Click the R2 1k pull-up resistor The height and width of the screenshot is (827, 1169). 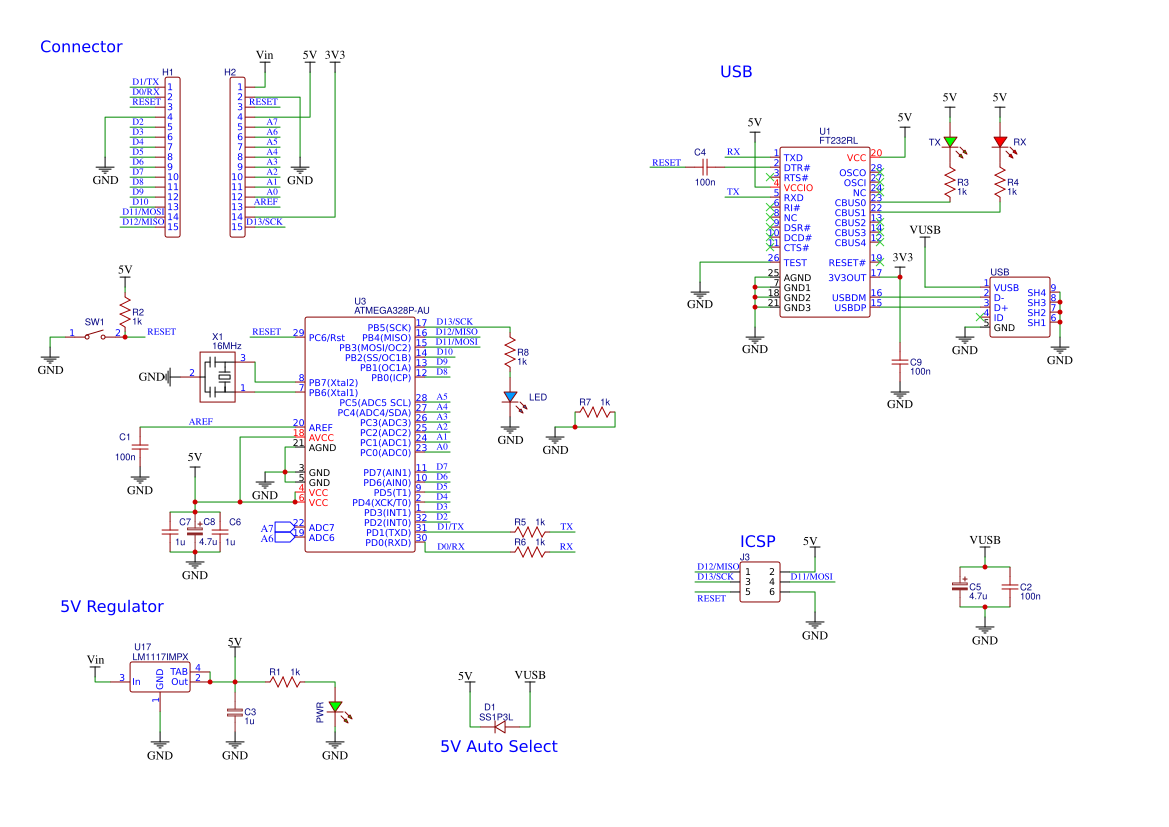pyautogui.click(x=125, y=312)
